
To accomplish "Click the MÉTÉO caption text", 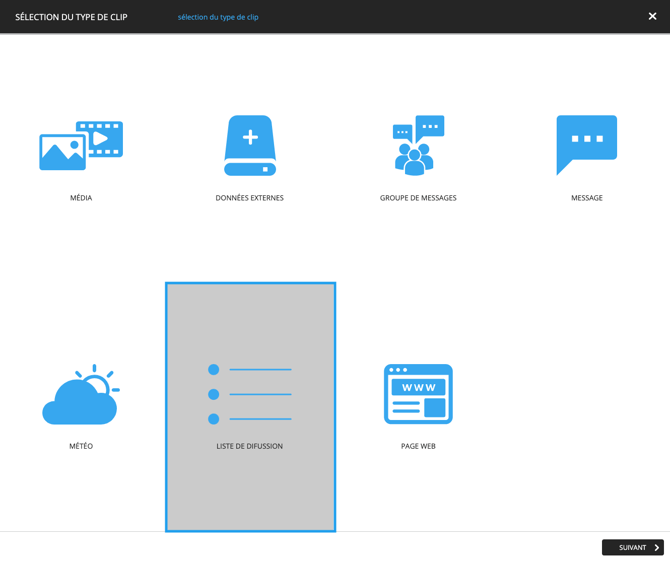I will click(81, 446).
